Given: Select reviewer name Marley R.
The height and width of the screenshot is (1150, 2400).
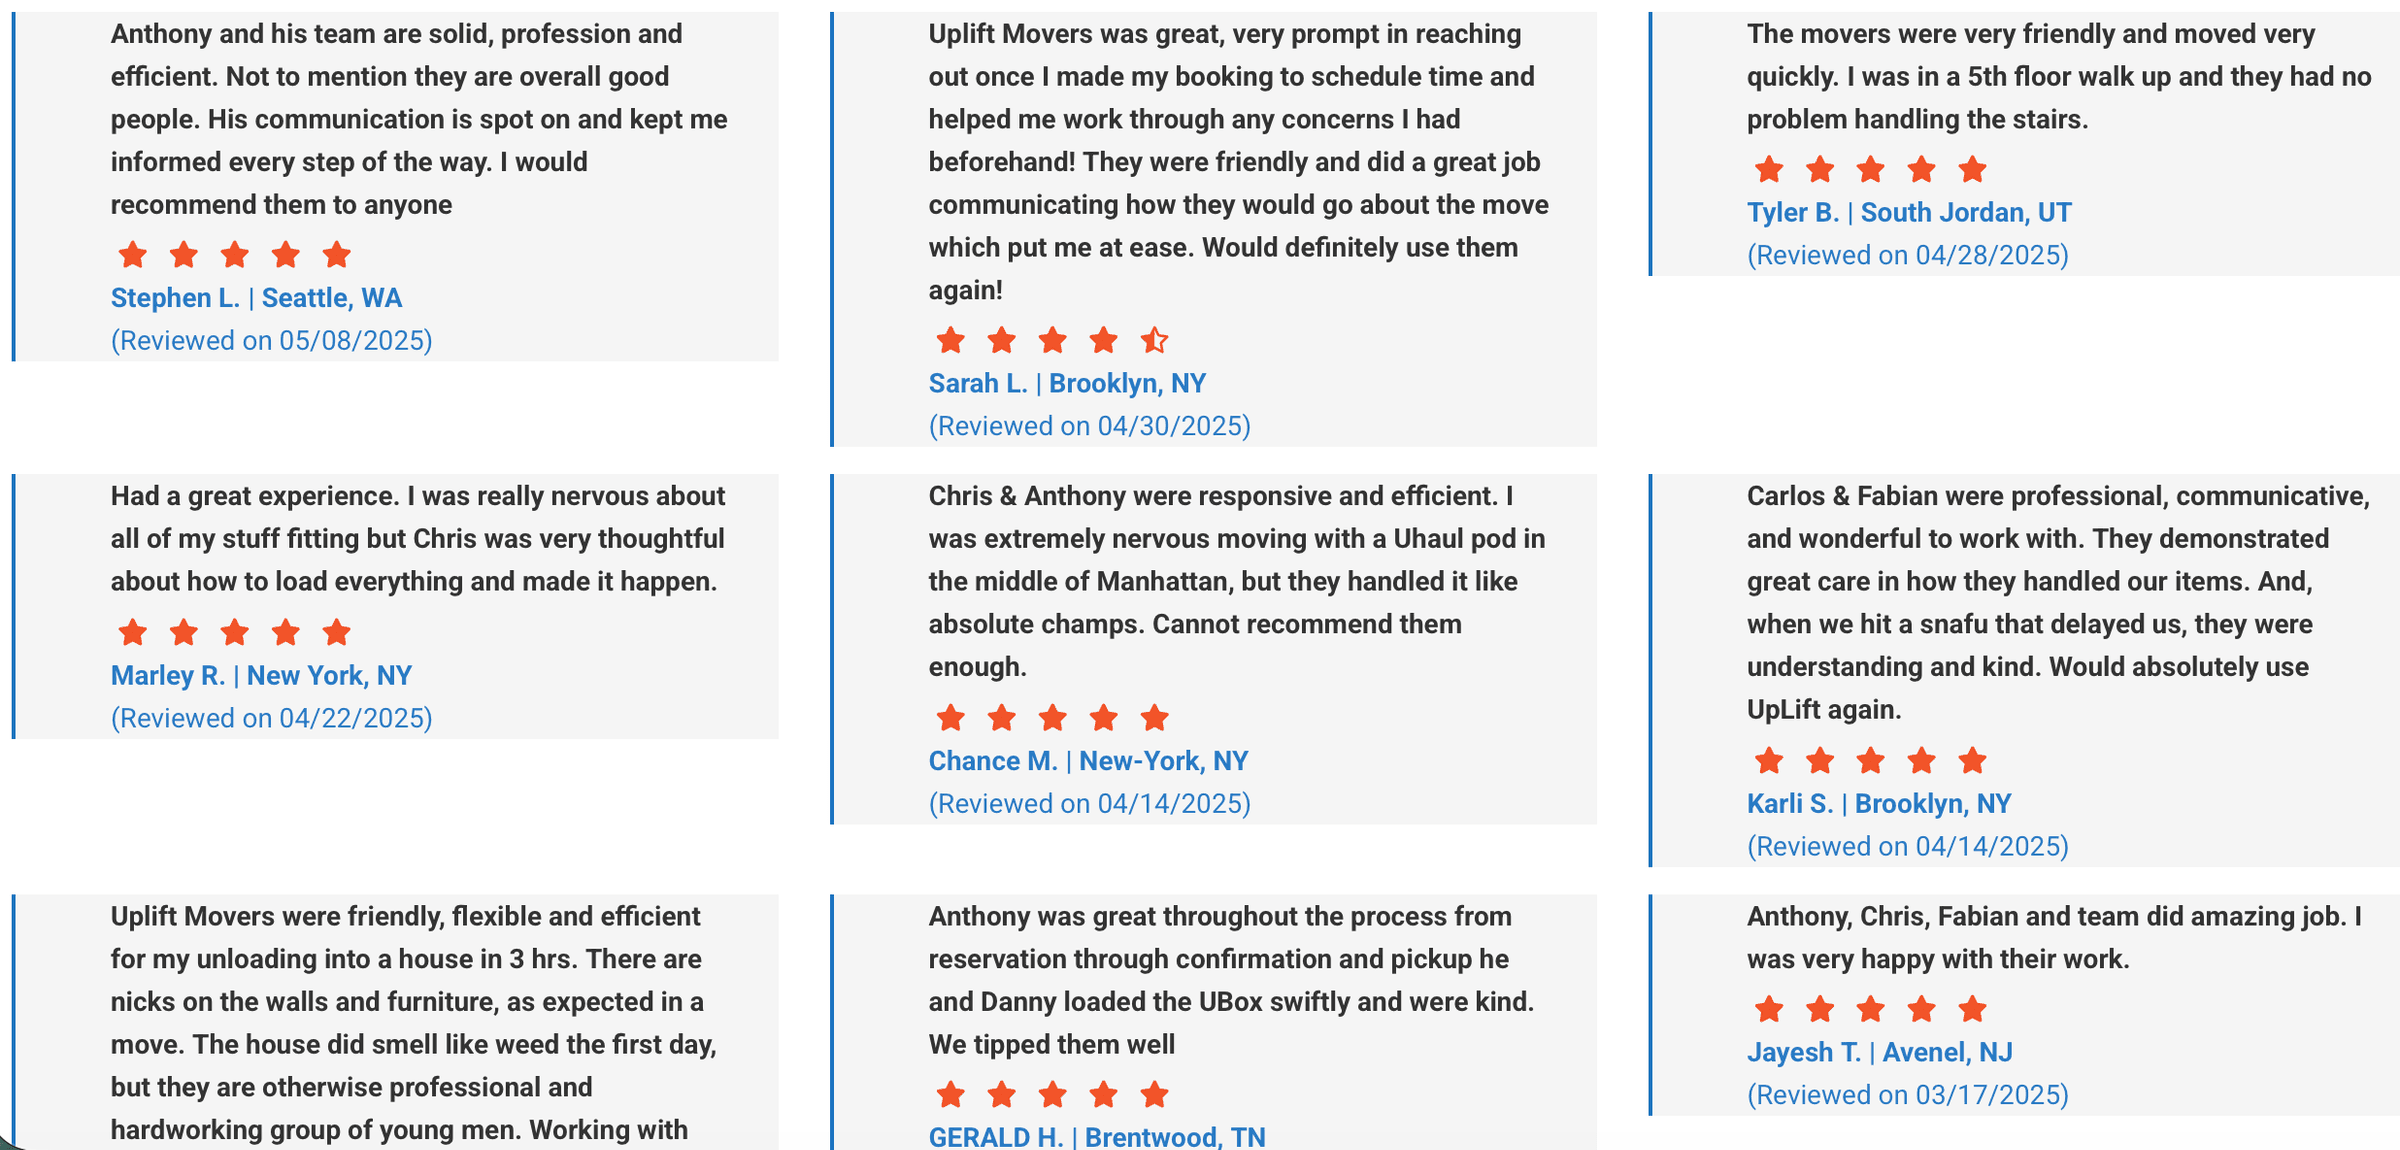Looking at the screenshot, I should click(168, 676).
